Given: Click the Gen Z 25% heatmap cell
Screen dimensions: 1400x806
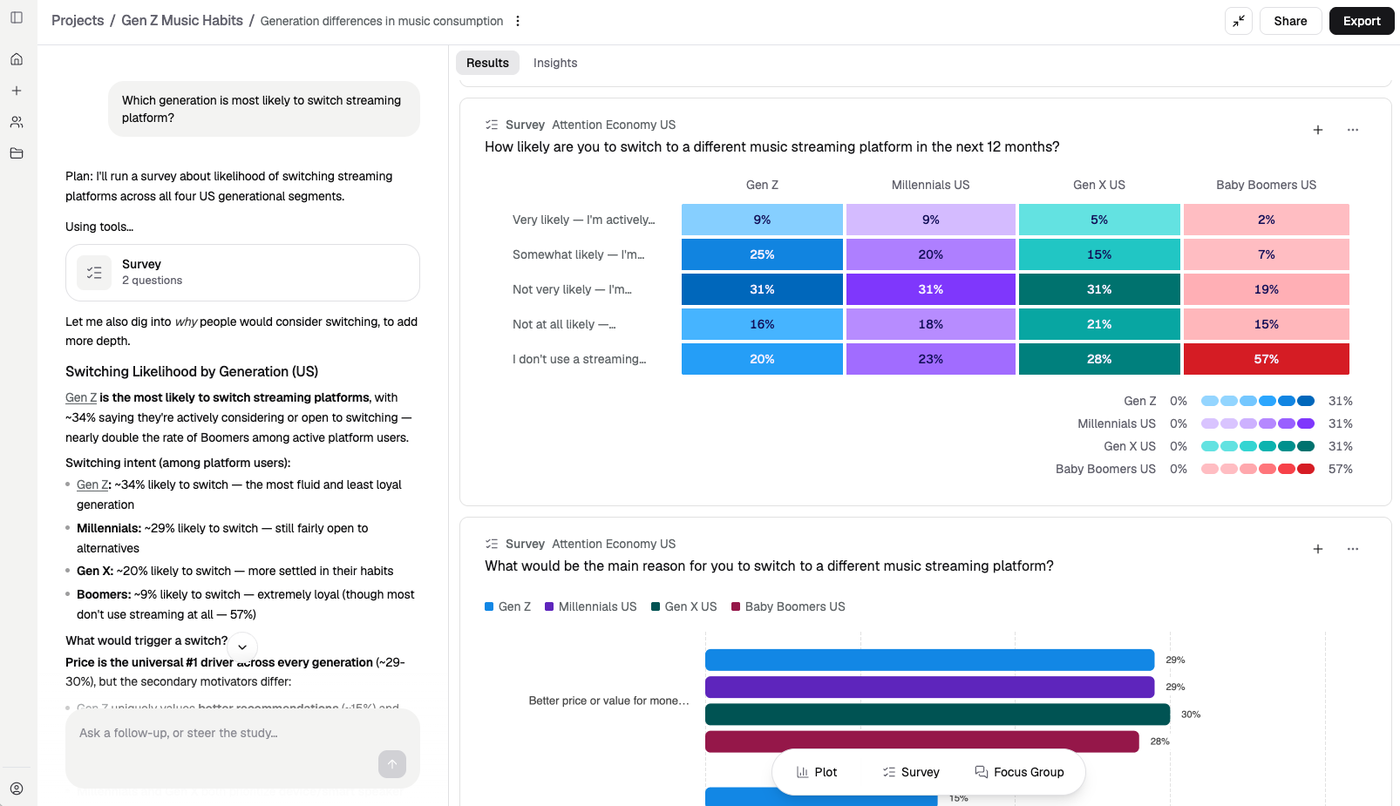Looking at the screenshot, I should 762,254.
